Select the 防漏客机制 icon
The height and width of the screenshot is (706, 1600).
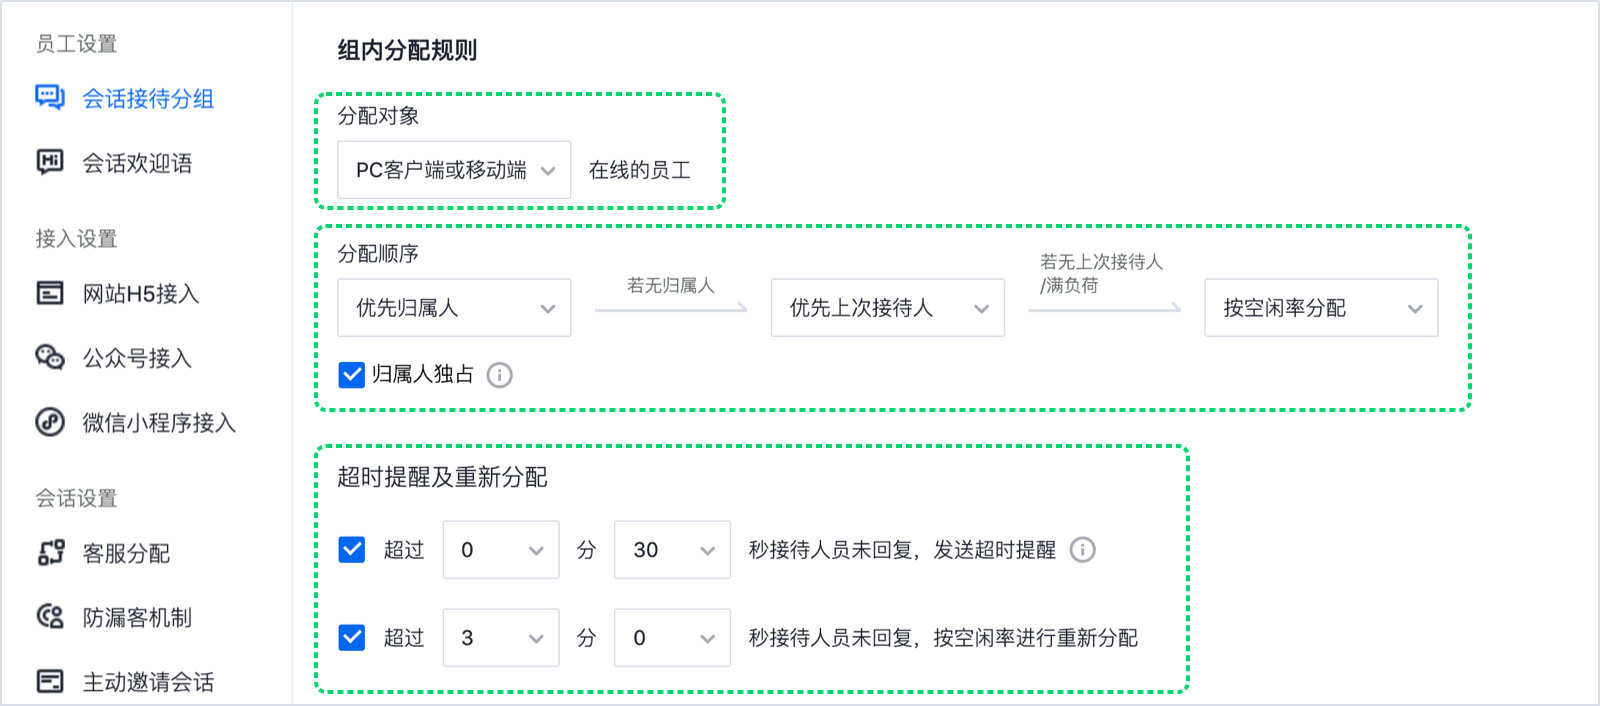pyautogui.click(x=50, y=617)
